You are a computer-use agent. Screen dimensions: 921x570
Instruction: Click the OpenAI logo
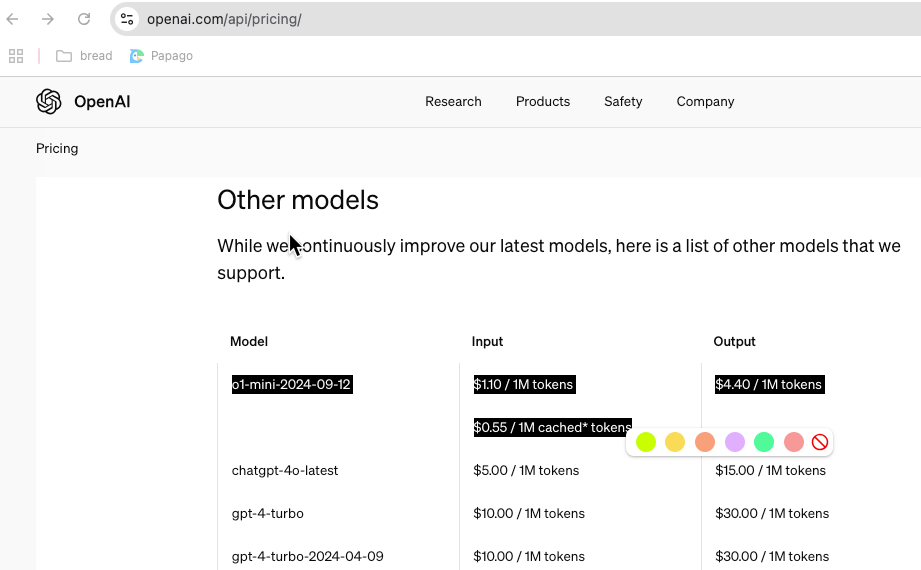[x=49, y=102]
